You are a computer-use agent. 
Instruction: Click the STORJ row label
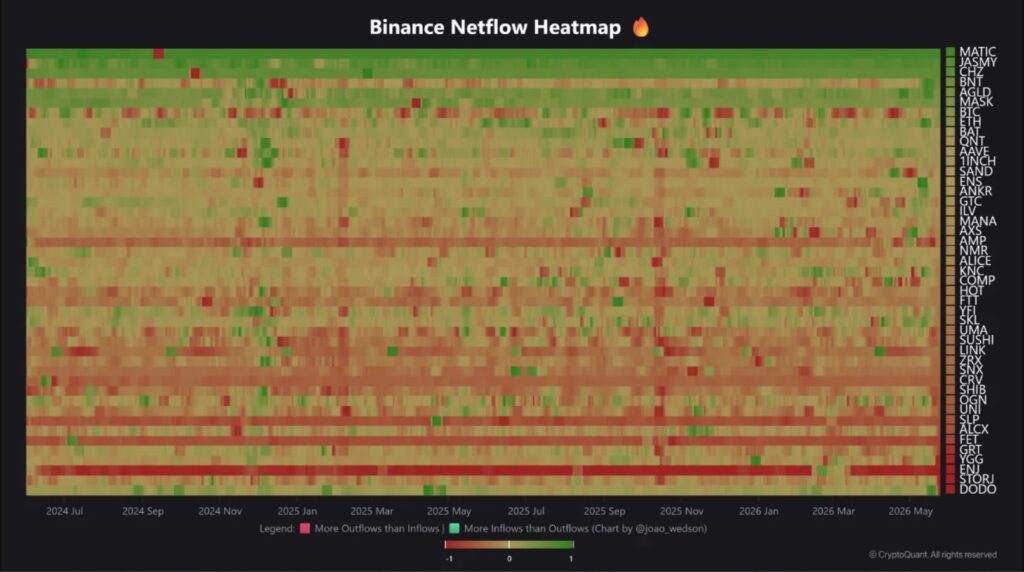[976, 479]
